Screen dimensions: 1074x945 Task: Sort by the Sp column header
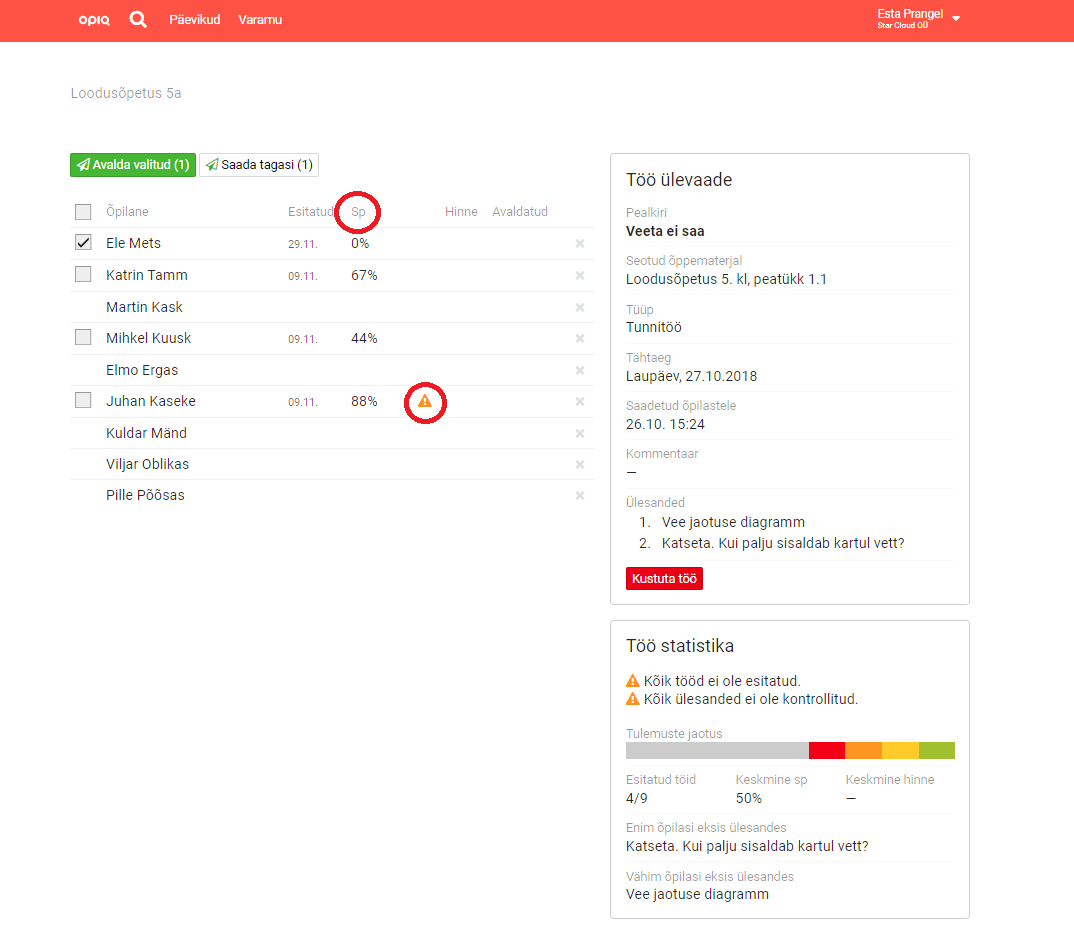pyautogui.click(x=358, y=212)
